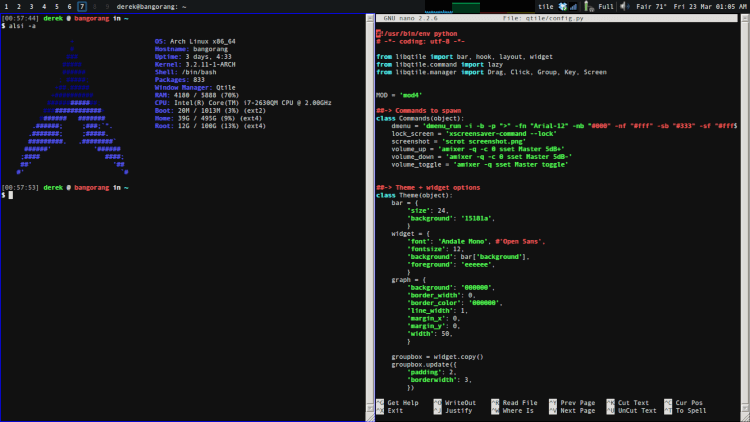Switch to workspace 5
This screenshot has height=422, width=750.
pyautogui.click(x=57, y=6)
